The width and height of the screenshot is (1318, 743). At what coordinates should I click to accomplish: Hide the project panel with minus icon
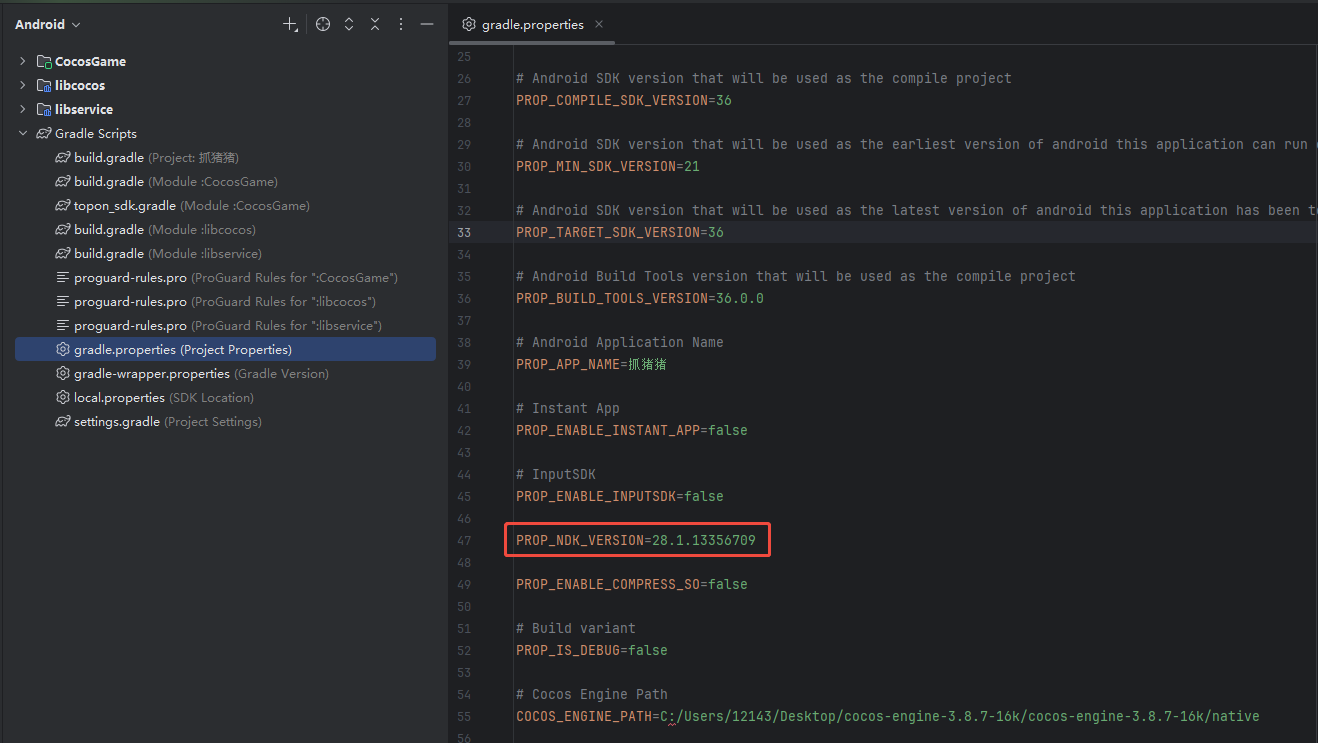tap(427, 24)
